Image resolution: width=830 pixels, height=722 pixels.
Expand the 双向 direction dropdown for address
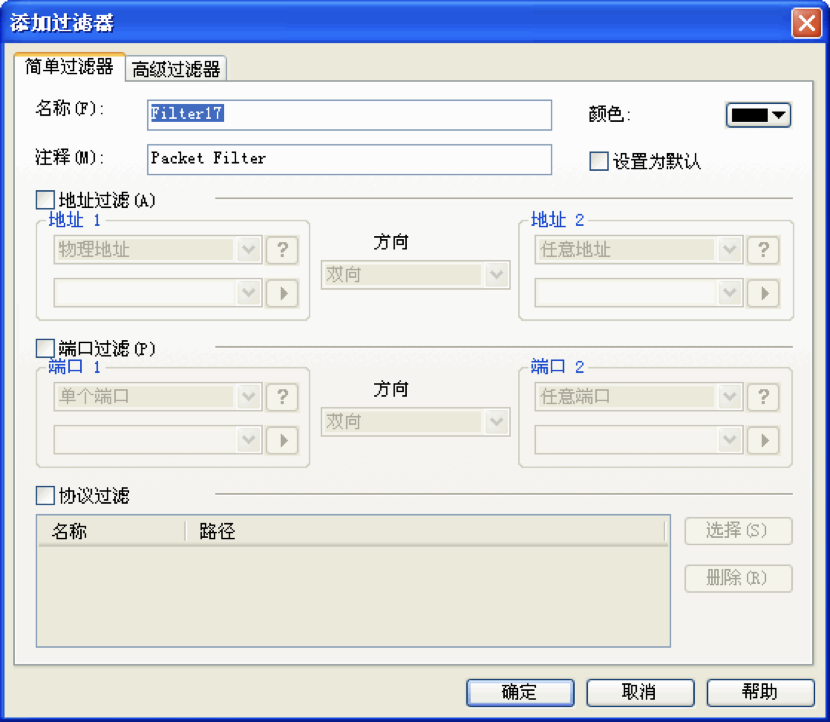pos(415,274)
